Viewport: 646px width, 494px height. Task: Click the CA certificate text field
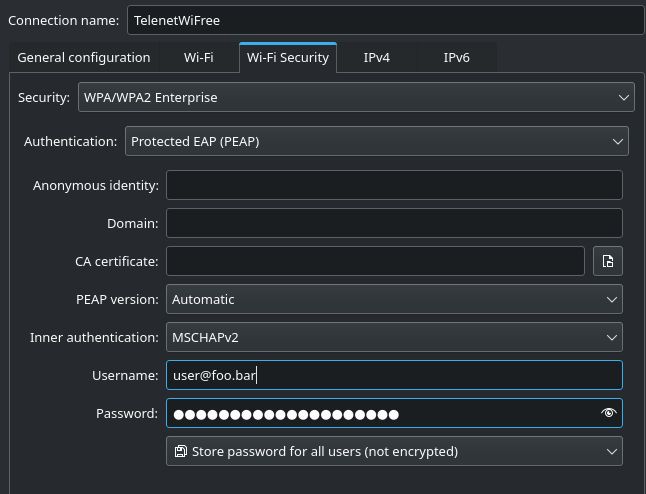[x=375, y=261]
